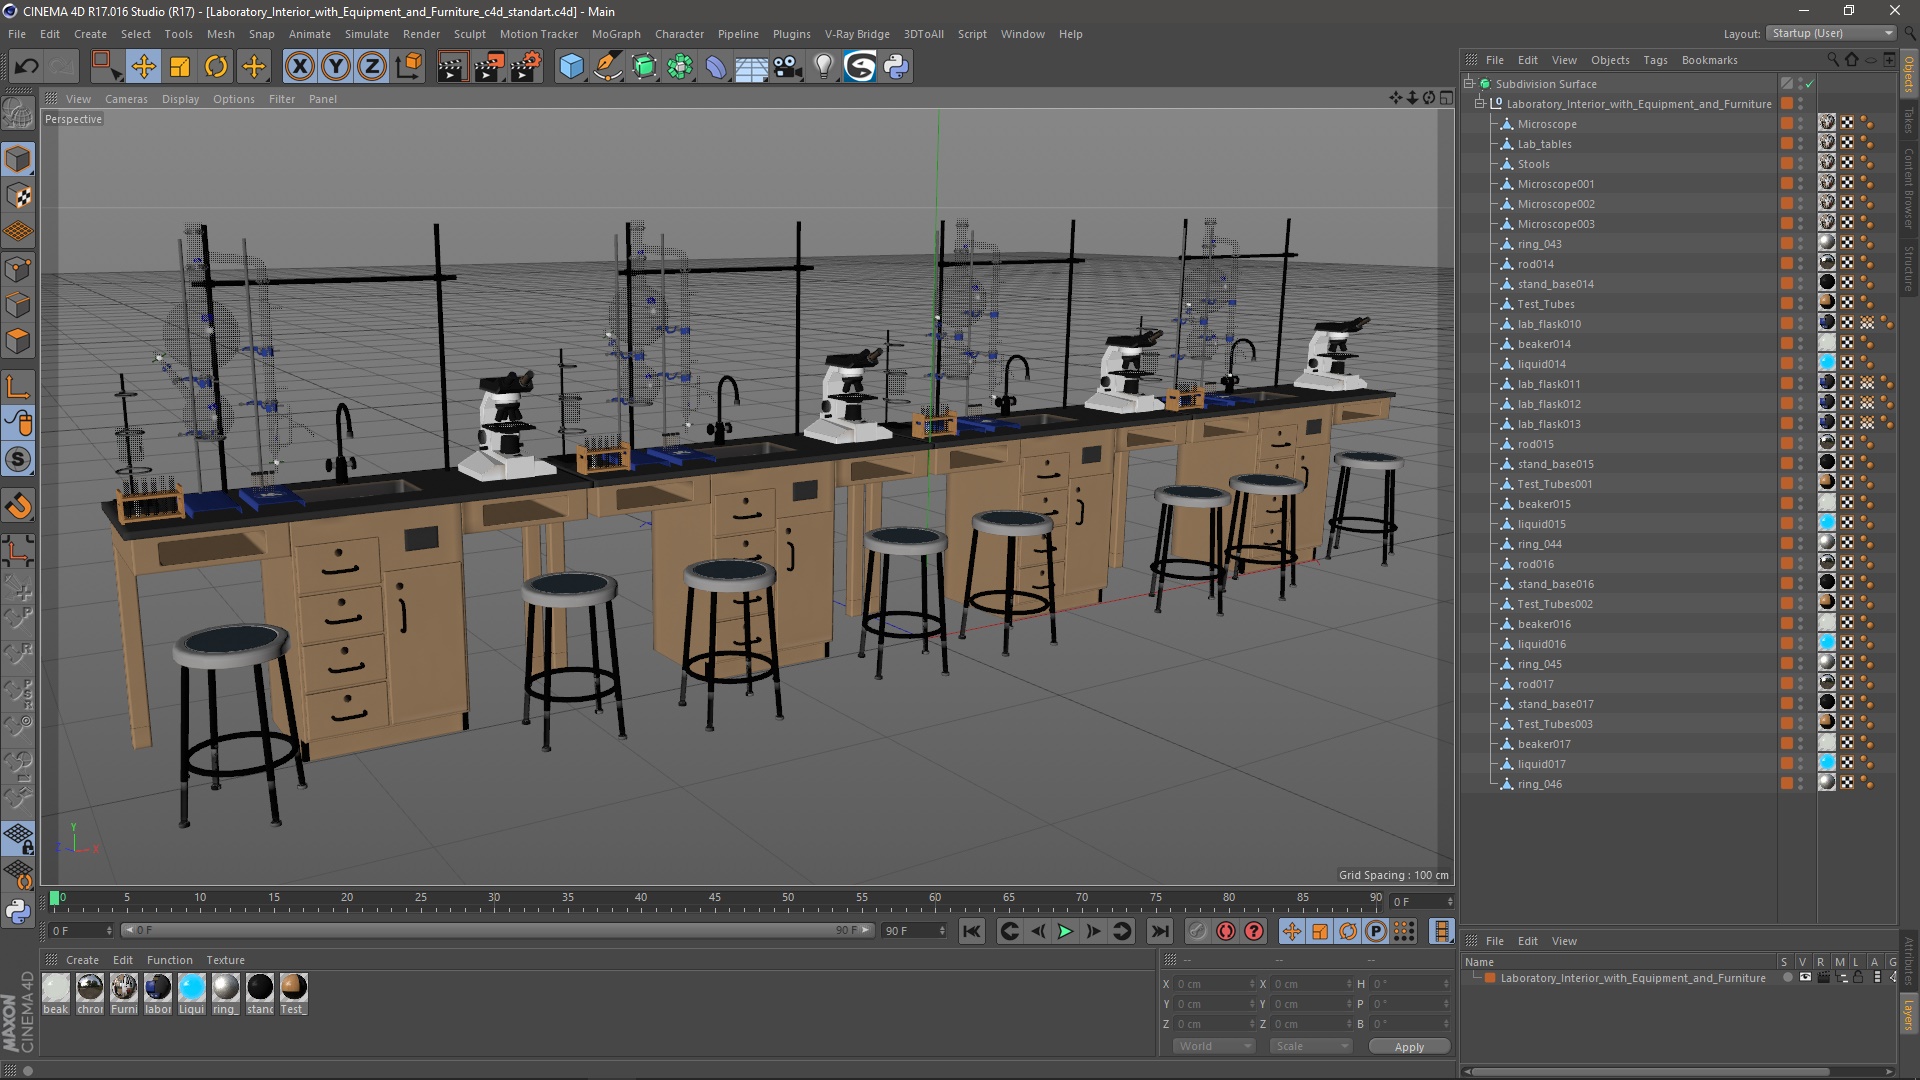
Task: Add a Cube primitive object
Action: click(571, 67)
